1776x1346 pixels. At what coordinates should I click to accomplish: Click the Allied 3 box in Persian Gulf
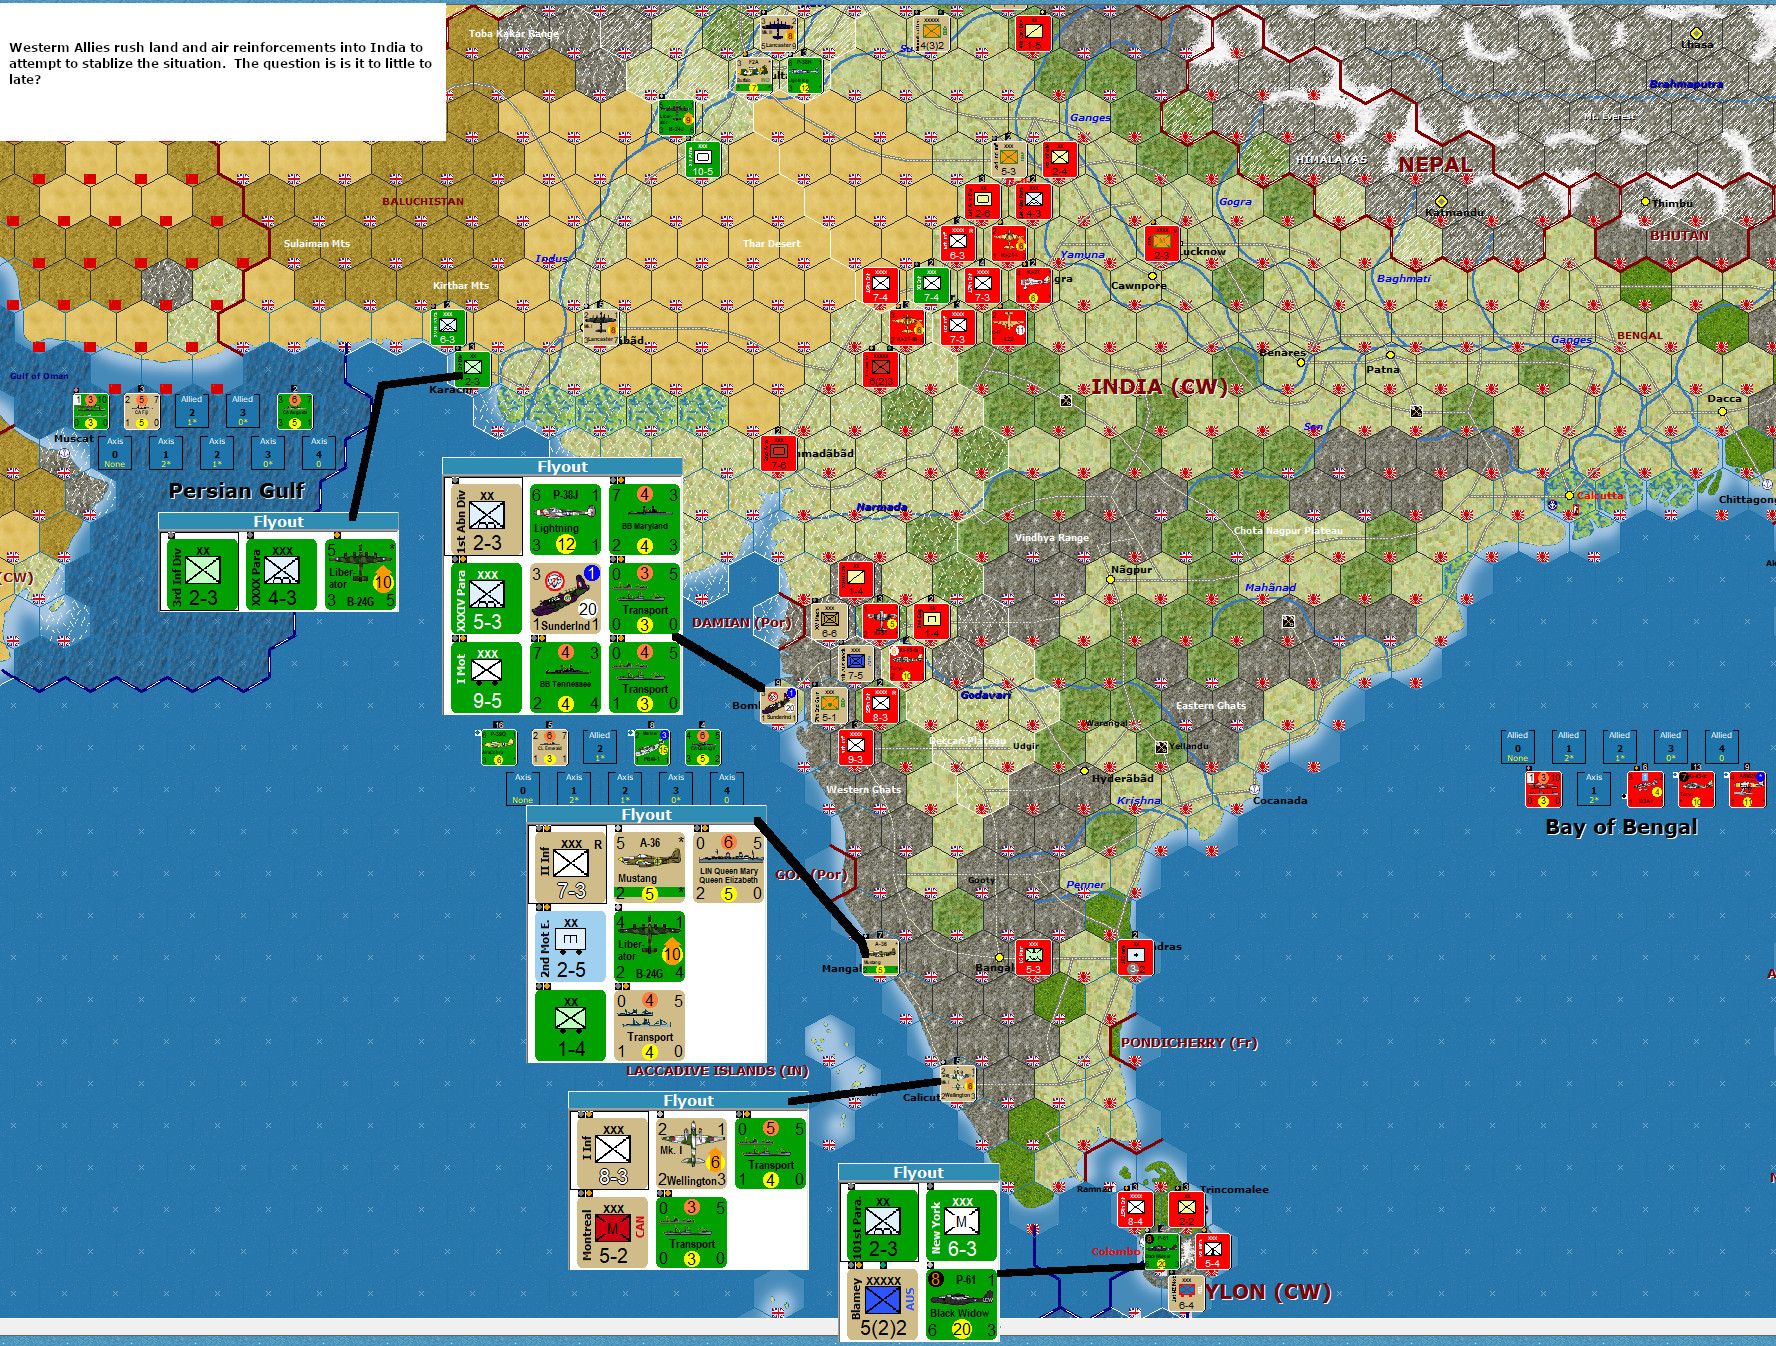242,412
